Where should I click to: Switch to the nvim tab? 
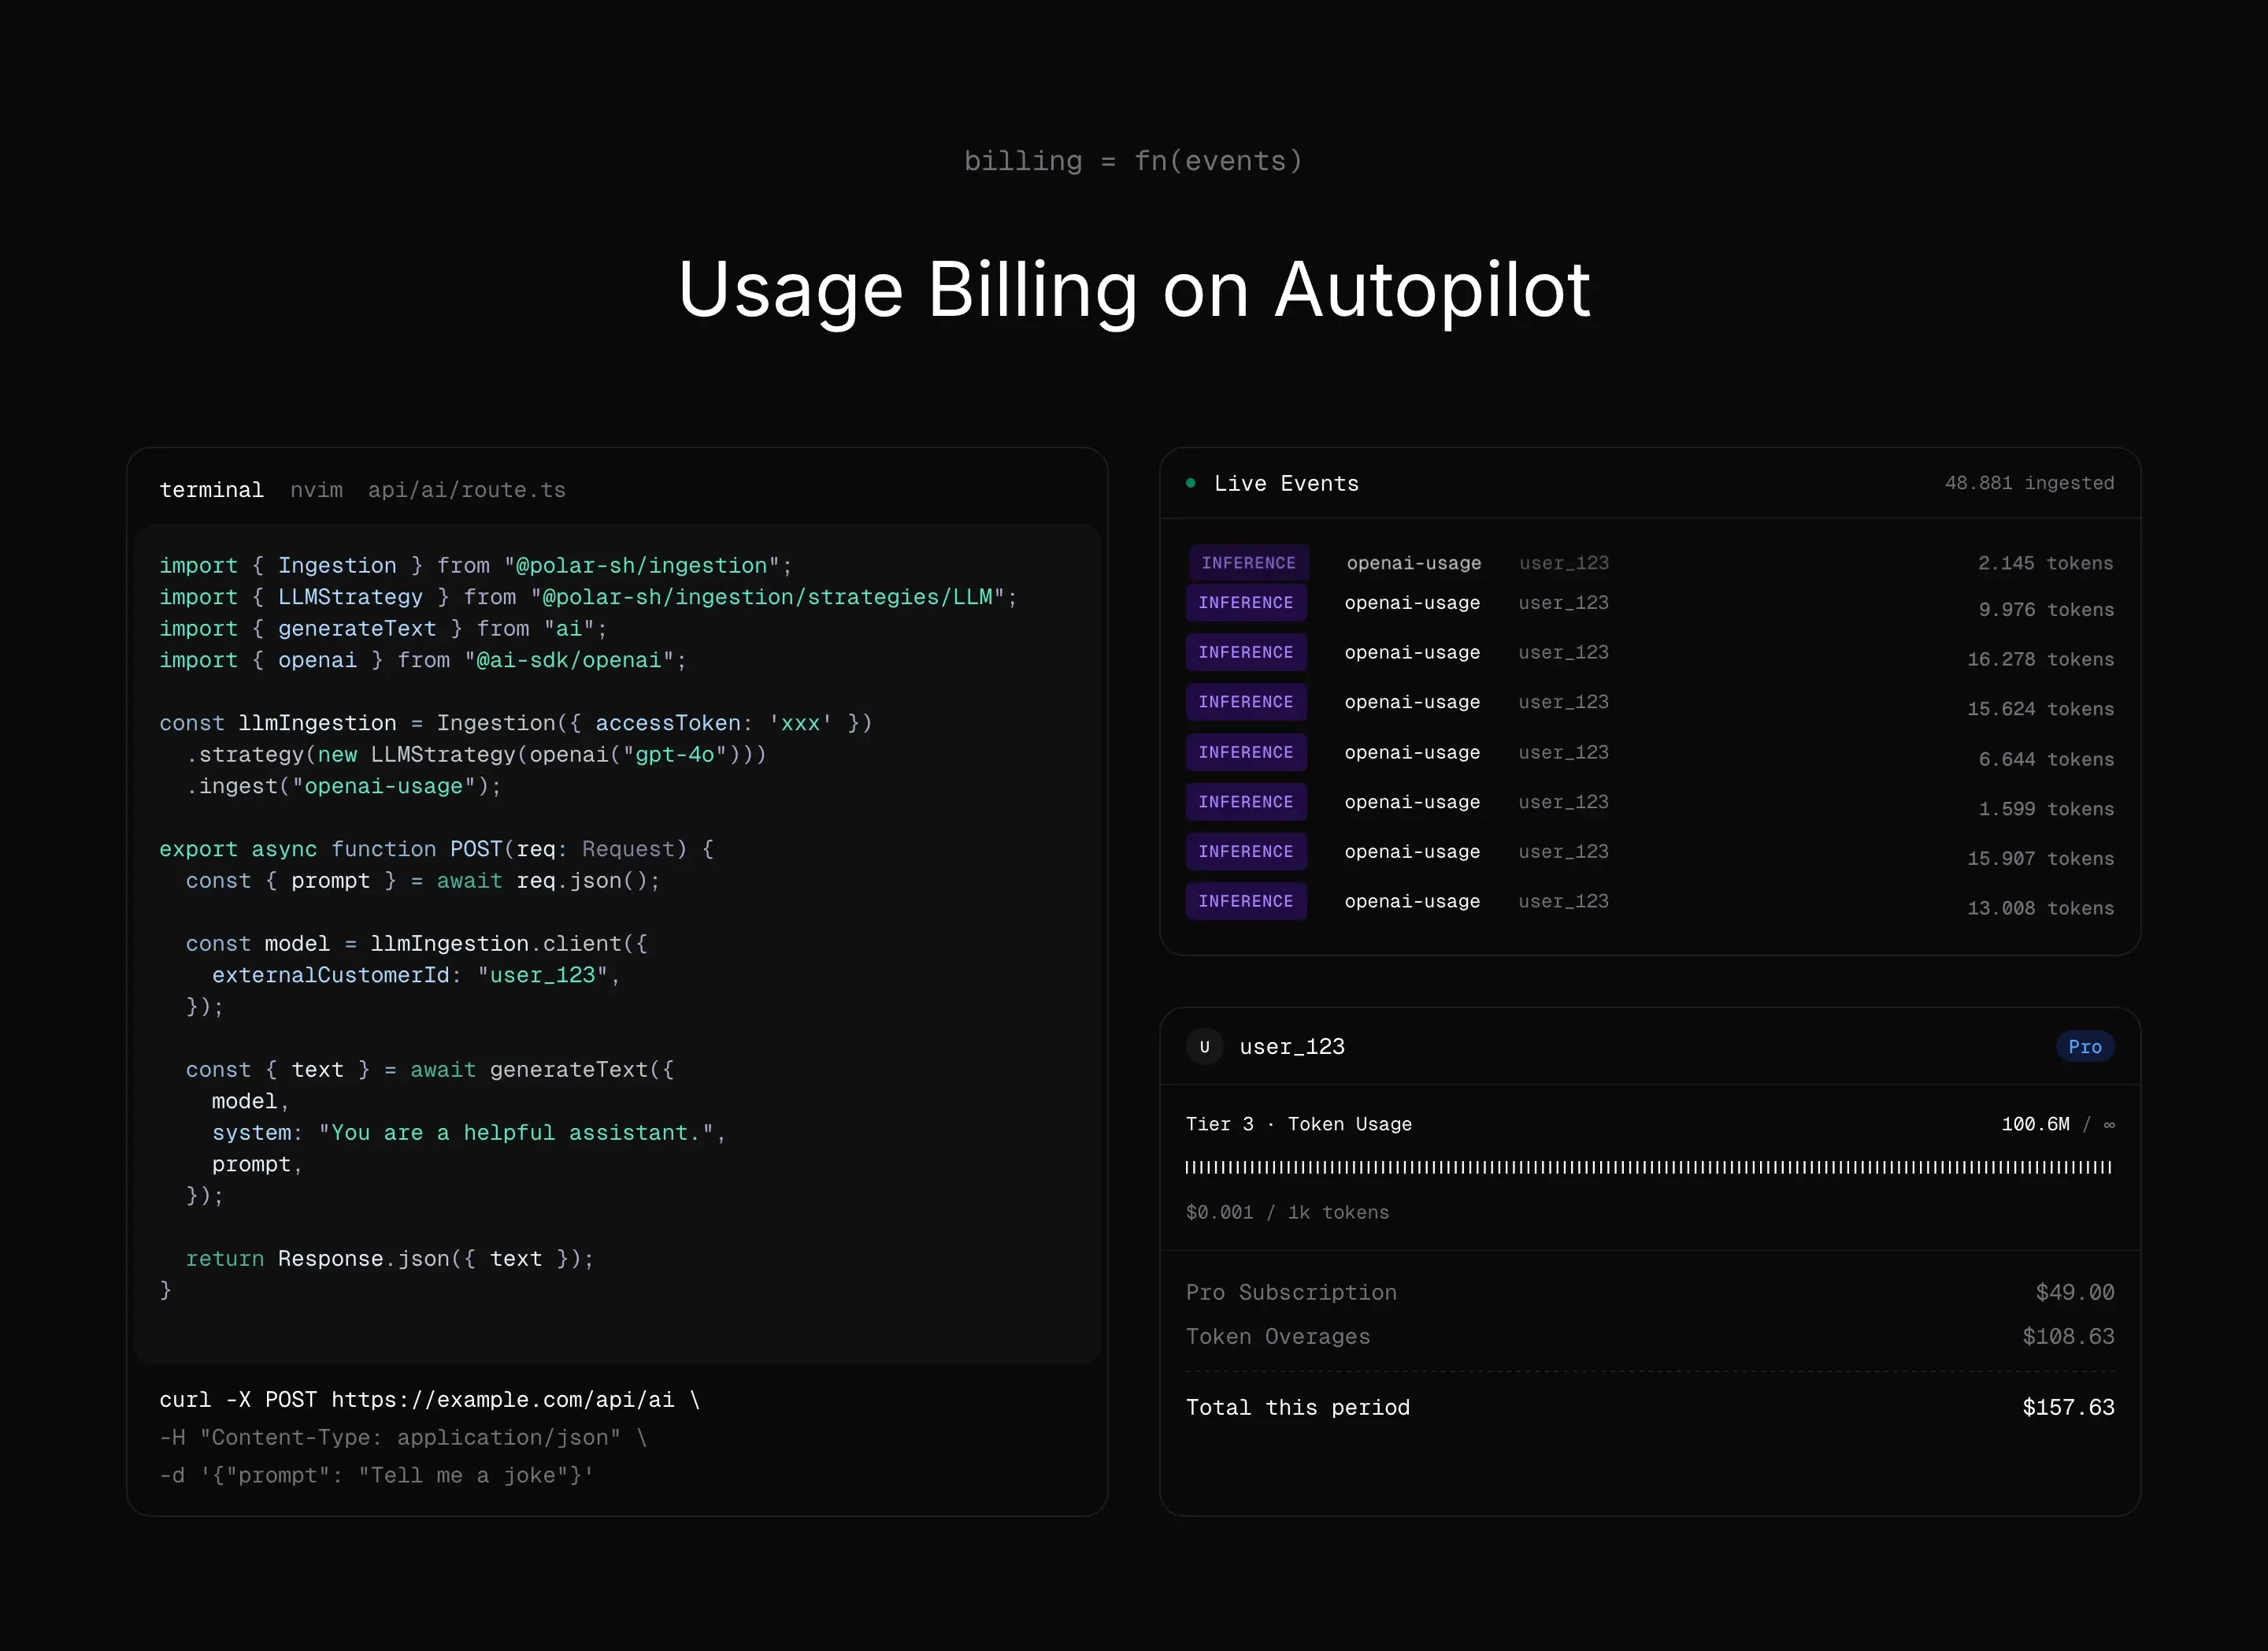click(316, 490)
